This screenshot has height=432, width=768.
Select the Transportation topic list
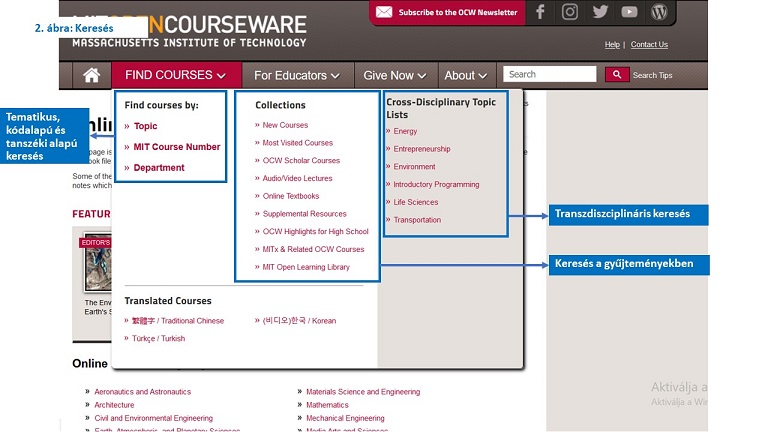click(417, 220)
